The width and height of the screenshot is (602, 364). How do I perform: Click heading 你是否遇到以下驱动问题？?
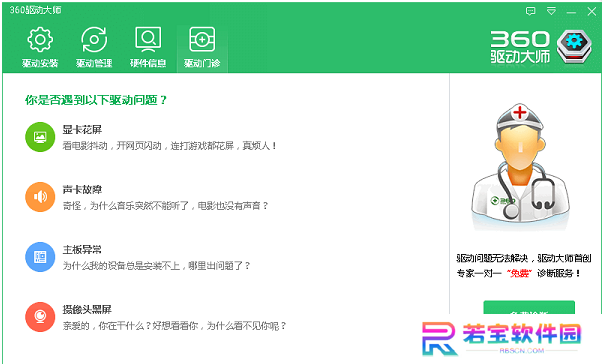point(96,100)
